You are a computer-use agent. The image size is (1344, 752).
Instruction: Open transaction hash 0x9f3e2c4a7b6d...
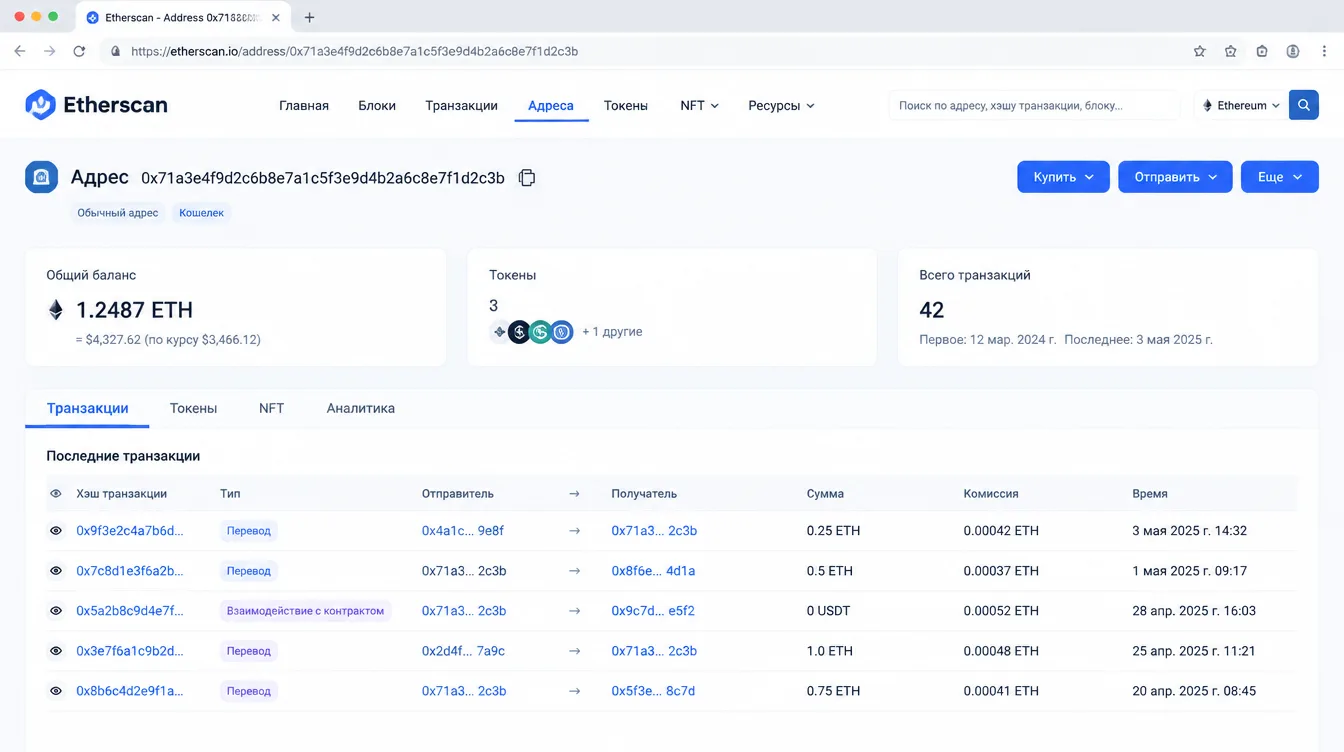point(130,531)
